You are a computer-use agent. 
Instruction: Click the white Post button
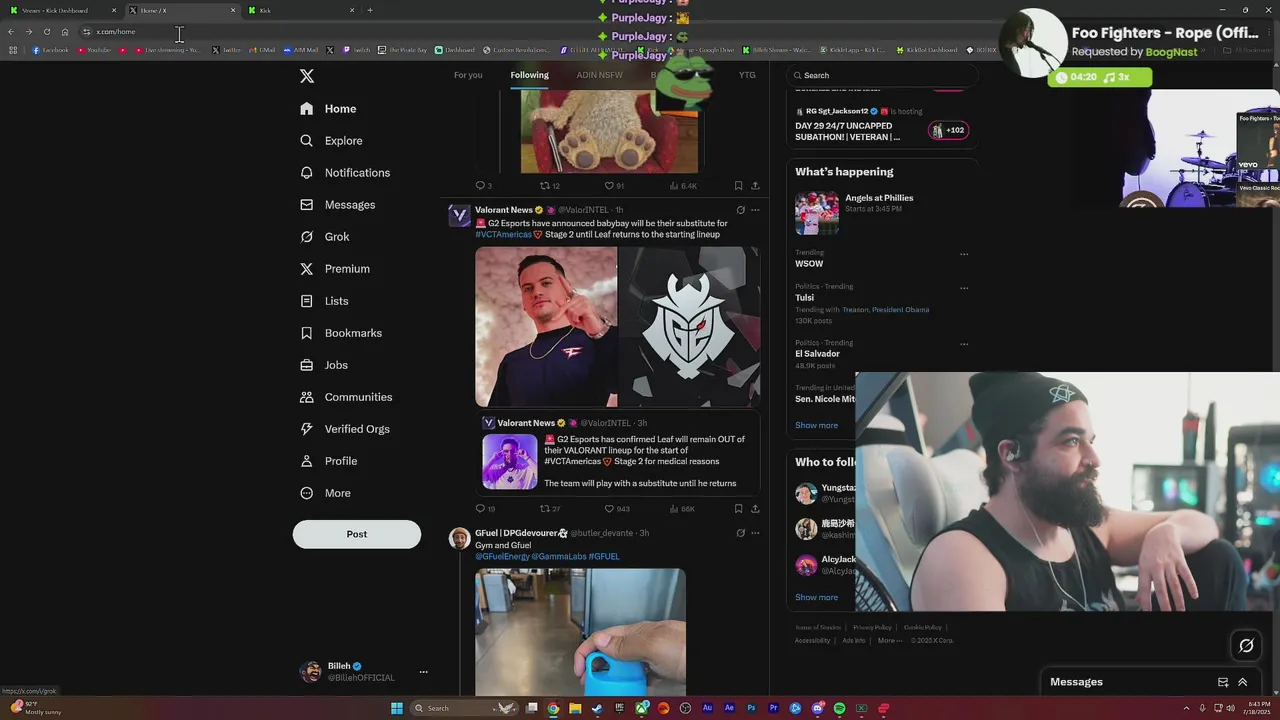357,534
